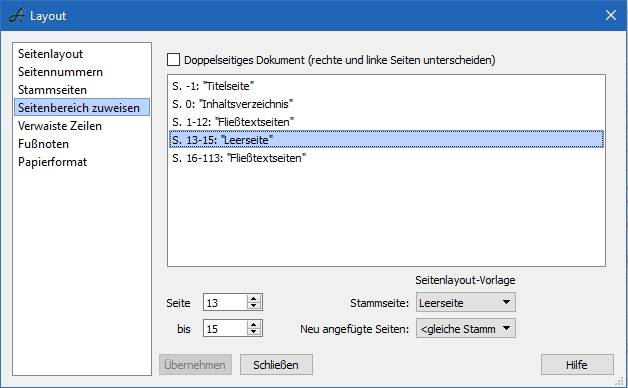Open the Verwaiste Zeilen section
The image size is (628, 388).
pyautogui.click(x=60, y=126)
